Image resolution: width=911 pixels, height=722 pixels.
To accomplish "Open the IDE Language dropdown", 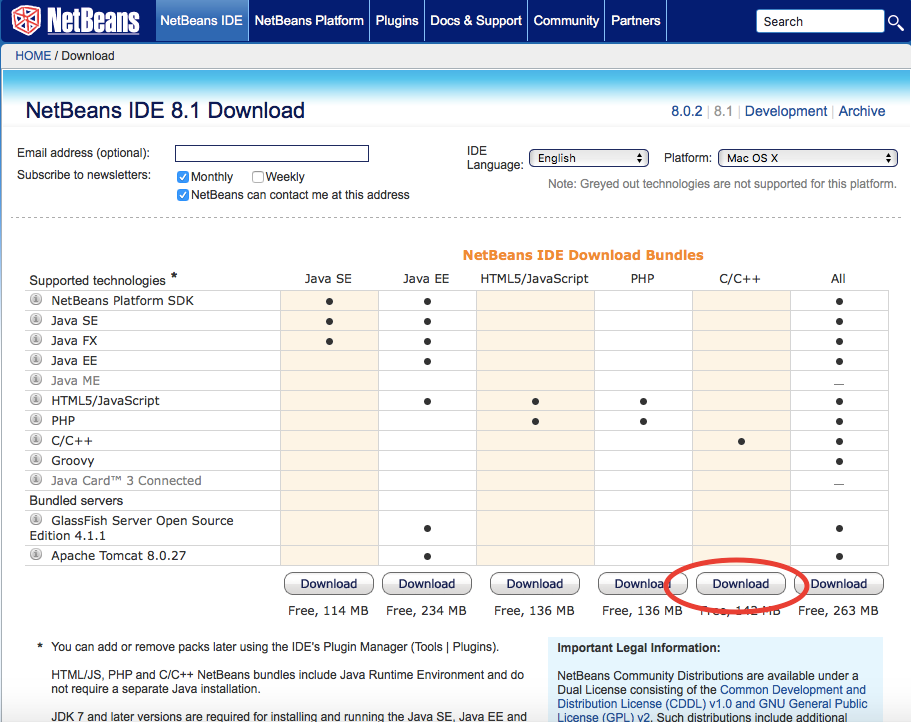I will click(589, 158).
